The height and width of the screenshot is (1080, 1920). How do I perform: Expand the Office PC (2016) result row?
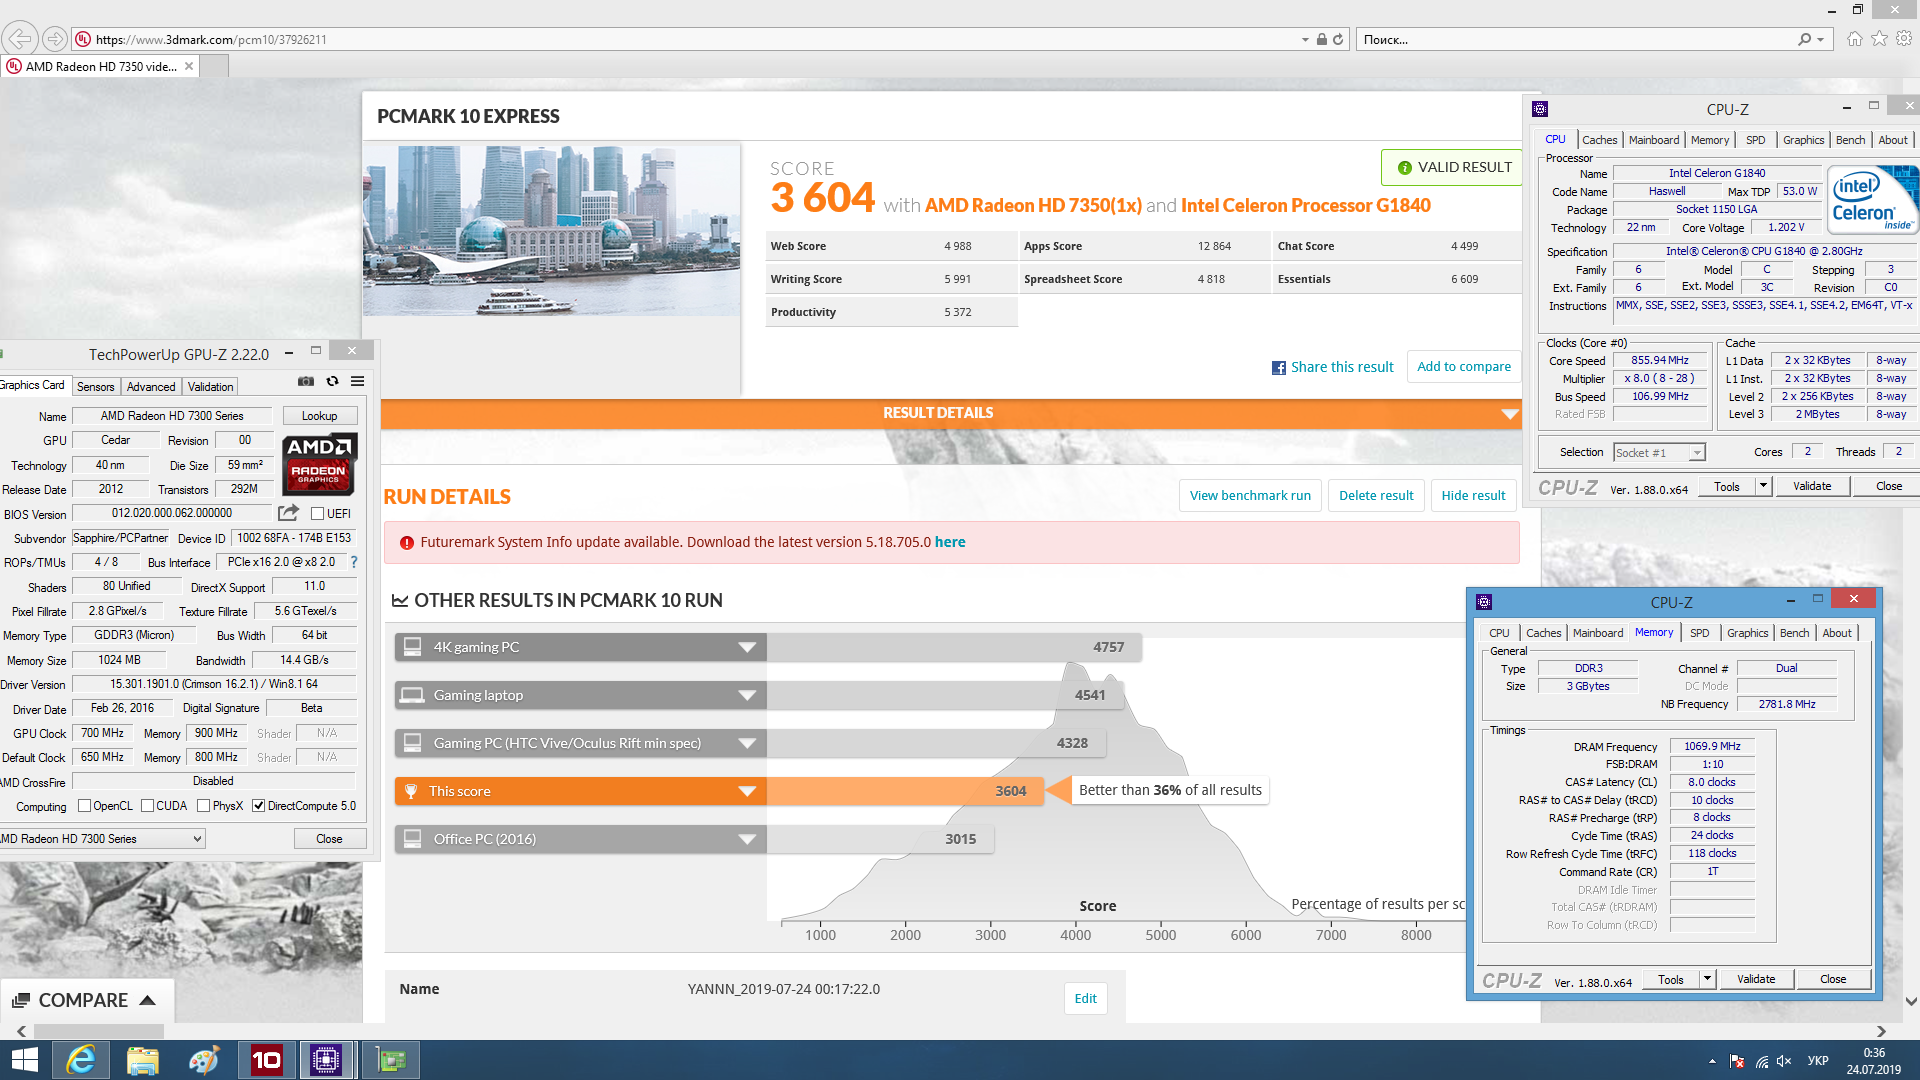(747, 839)
